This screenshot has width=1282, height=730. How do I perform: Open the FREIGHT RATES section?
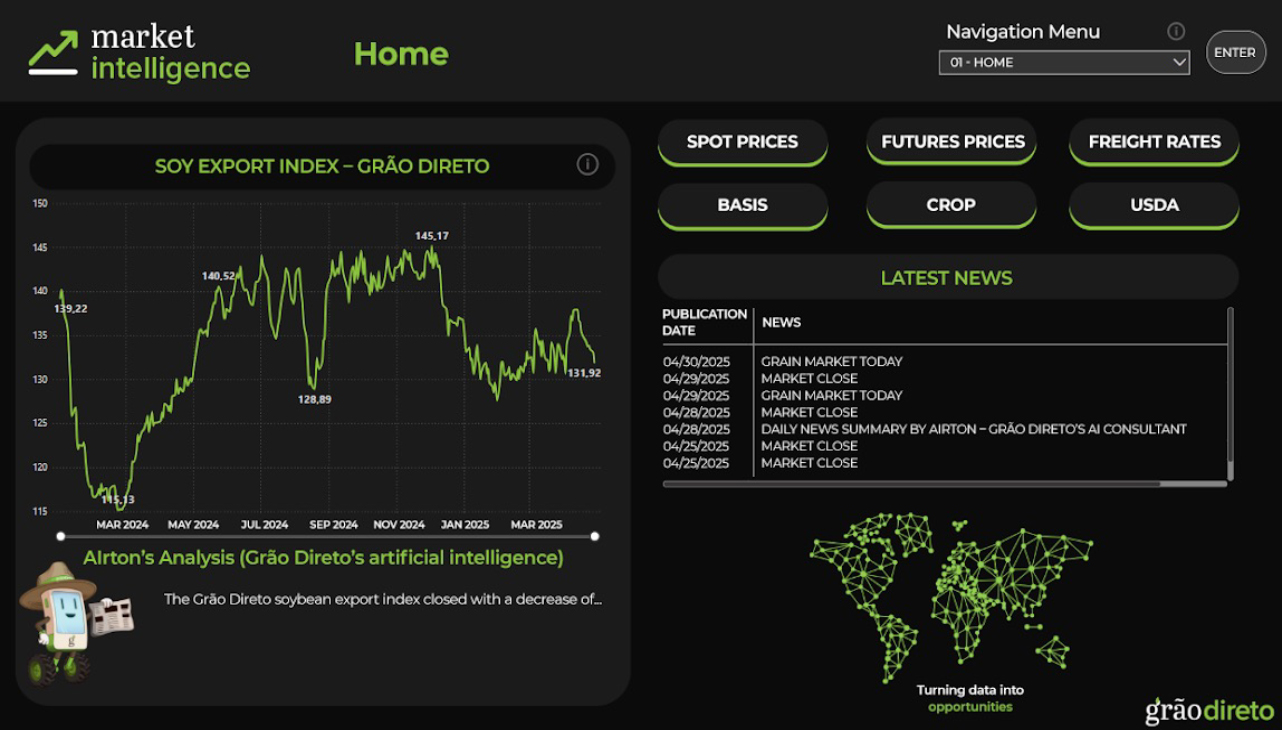(1154, 142)
